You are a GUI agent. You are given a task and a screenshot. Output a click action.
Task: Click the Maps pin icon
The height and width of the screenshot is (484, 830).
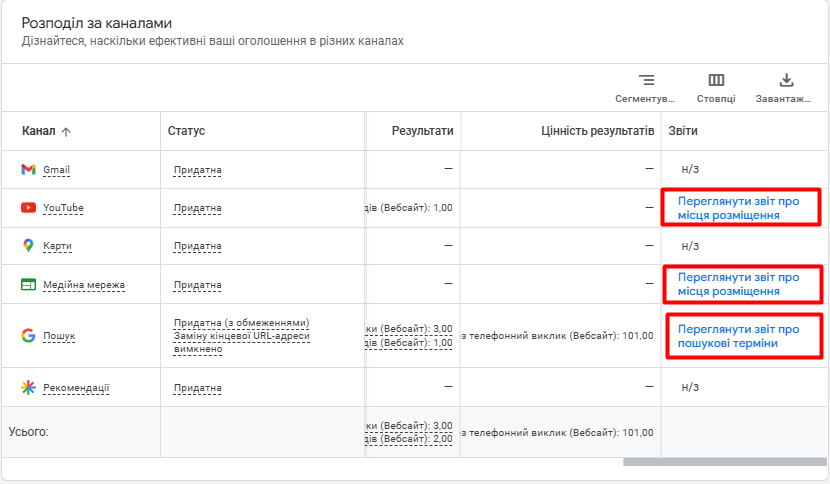[x=28, y=245]
